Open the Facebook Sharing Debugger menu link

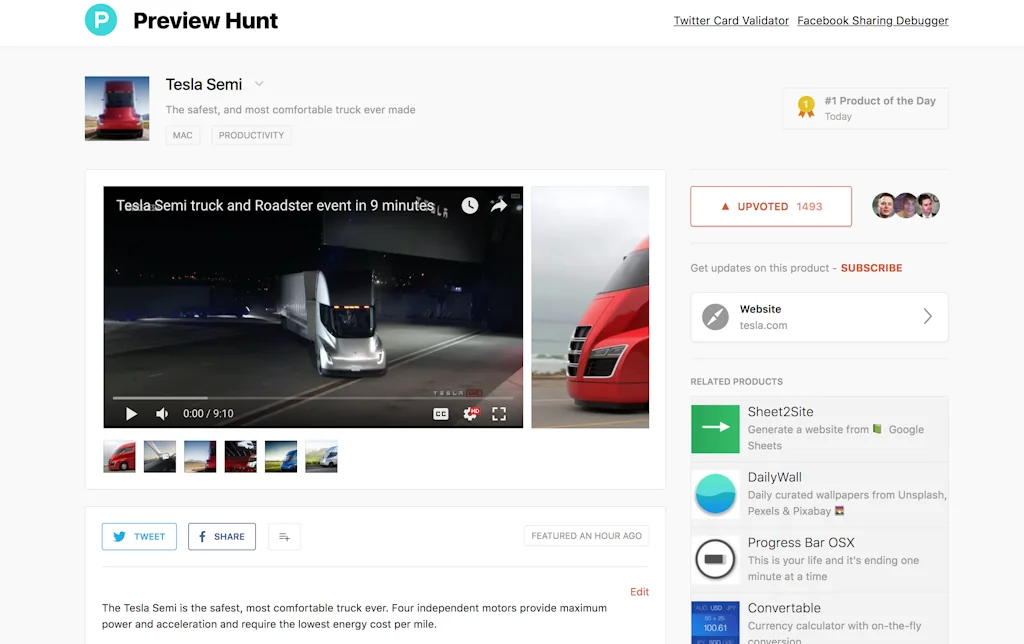pos(872,20)
